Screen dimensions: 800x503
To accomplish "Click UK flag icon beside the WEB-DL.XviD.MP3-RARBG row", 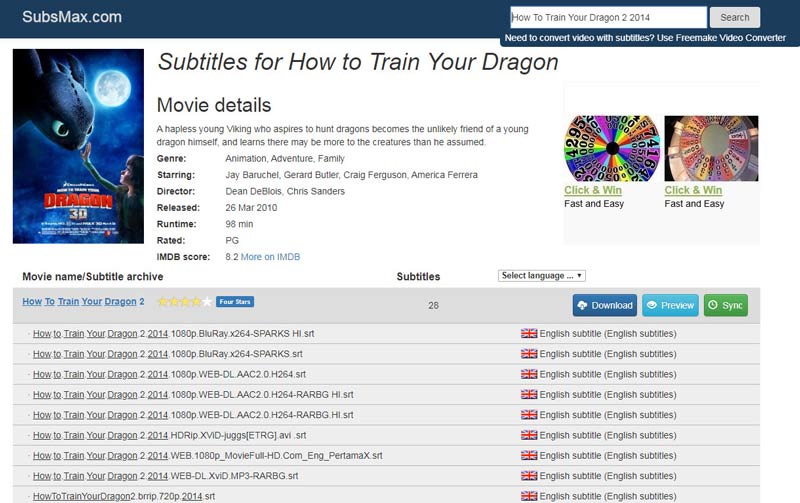I will [x=529, y=476].
